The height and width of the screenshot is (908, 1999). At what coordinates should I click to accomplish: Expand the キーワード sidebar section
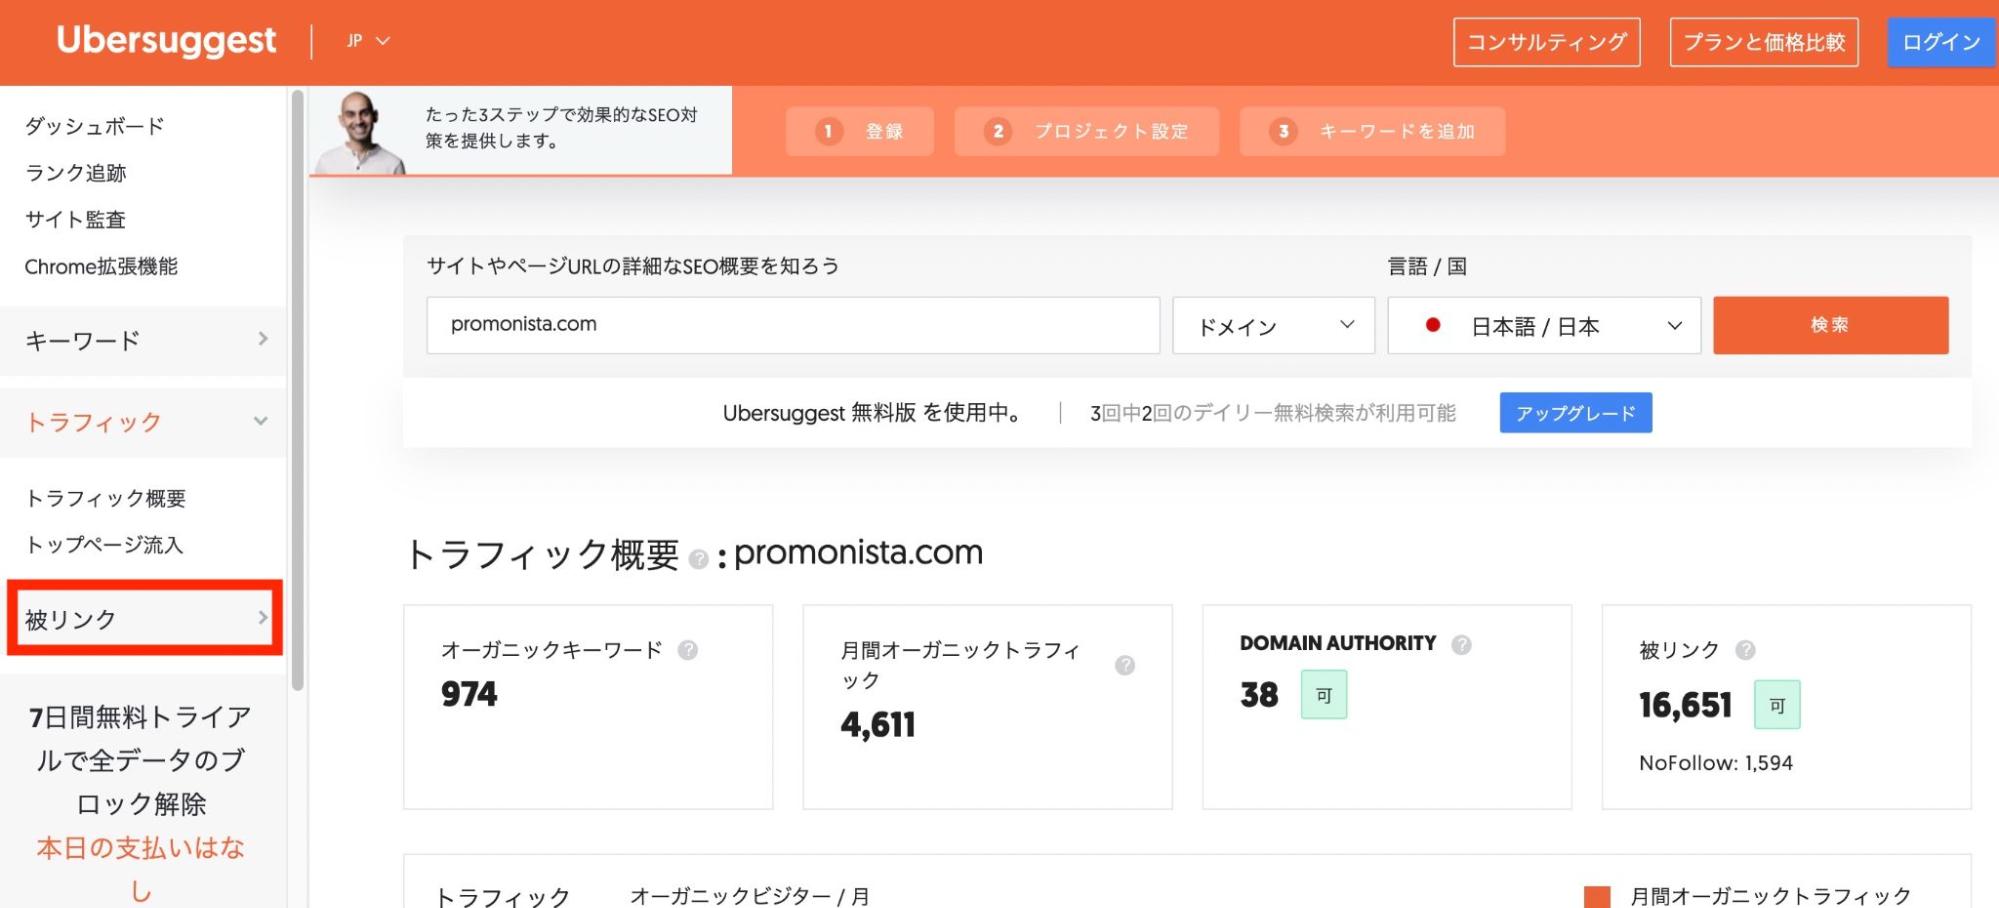(144, 340)
